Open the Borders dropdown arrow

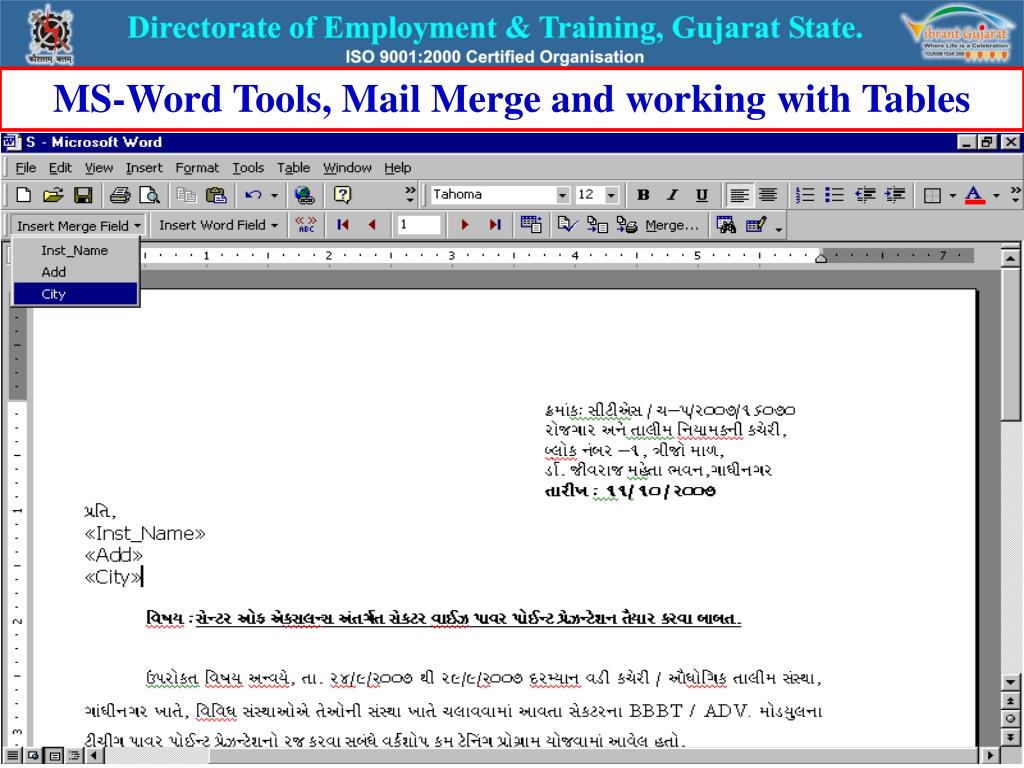[952, 195]
